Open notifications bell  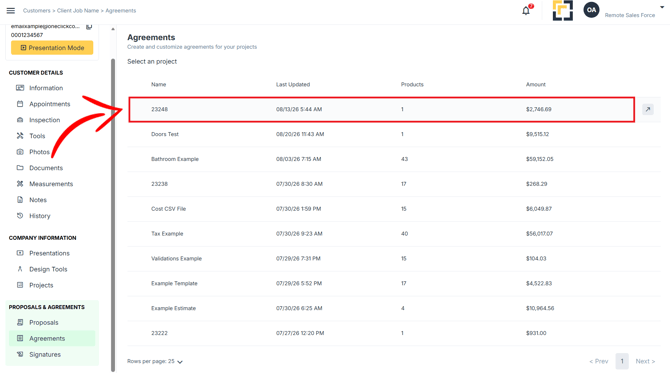coord(526,11)
